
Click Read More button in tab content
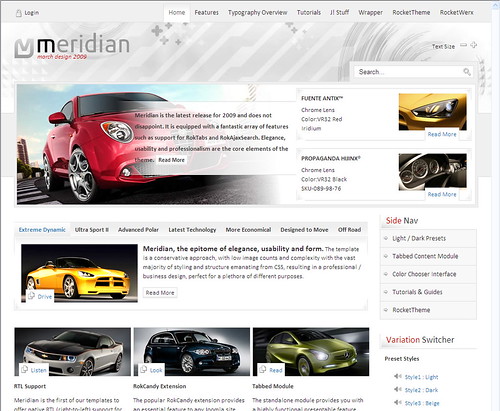tap(160, 293)
